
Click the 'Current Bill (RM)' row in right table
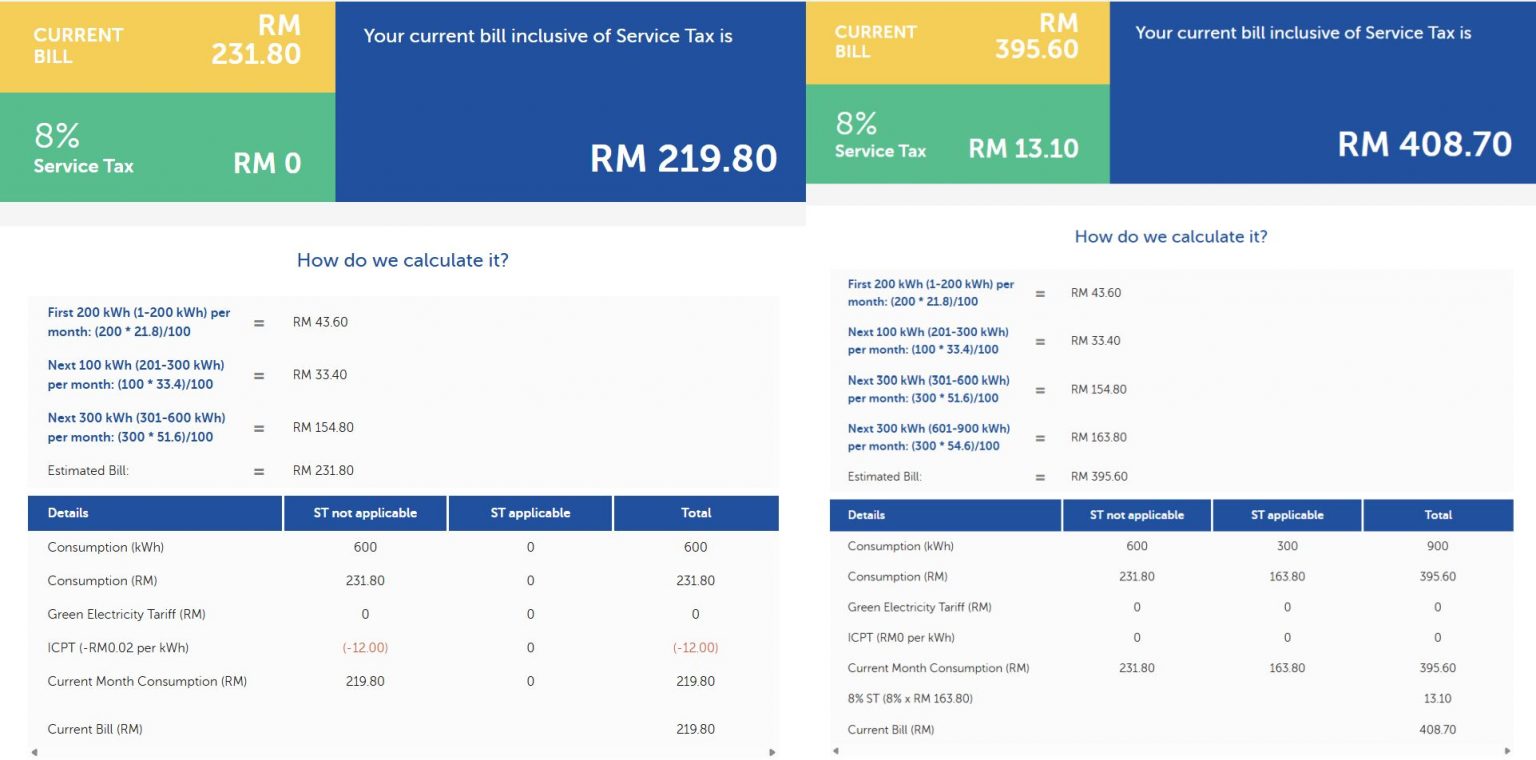click(893, 729)
